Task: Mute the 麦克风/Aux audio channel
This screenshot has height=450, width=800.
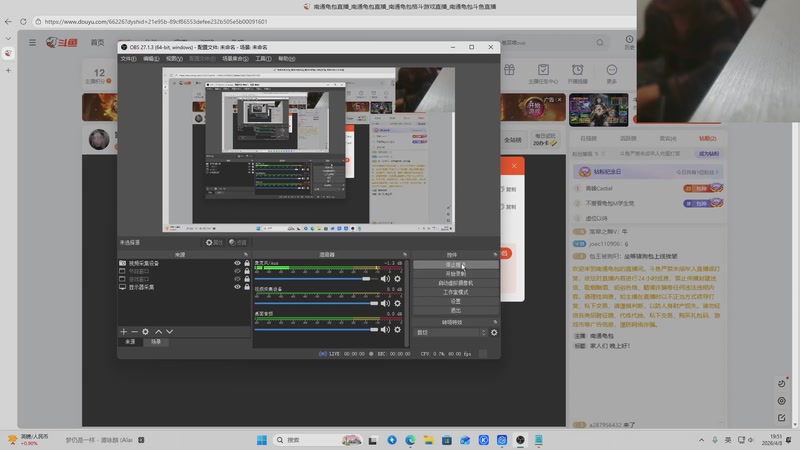Action: coord(385,279)
